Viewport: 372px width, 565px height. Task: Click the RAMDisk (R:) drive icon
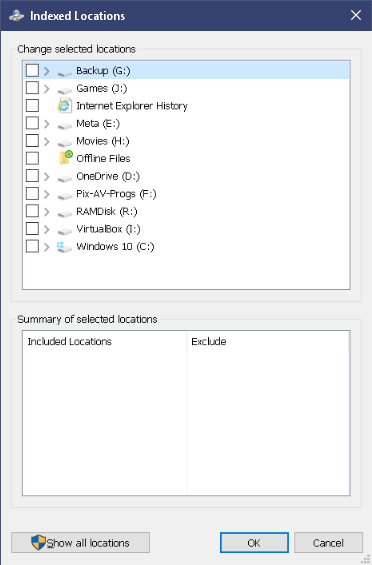coord(65,214)
